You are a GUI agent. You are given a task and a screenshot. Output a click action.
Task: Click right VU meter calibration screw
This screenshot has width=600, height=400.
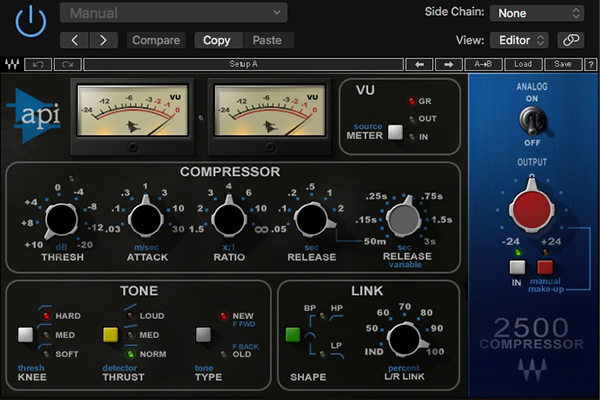click(x=270, y=147)
